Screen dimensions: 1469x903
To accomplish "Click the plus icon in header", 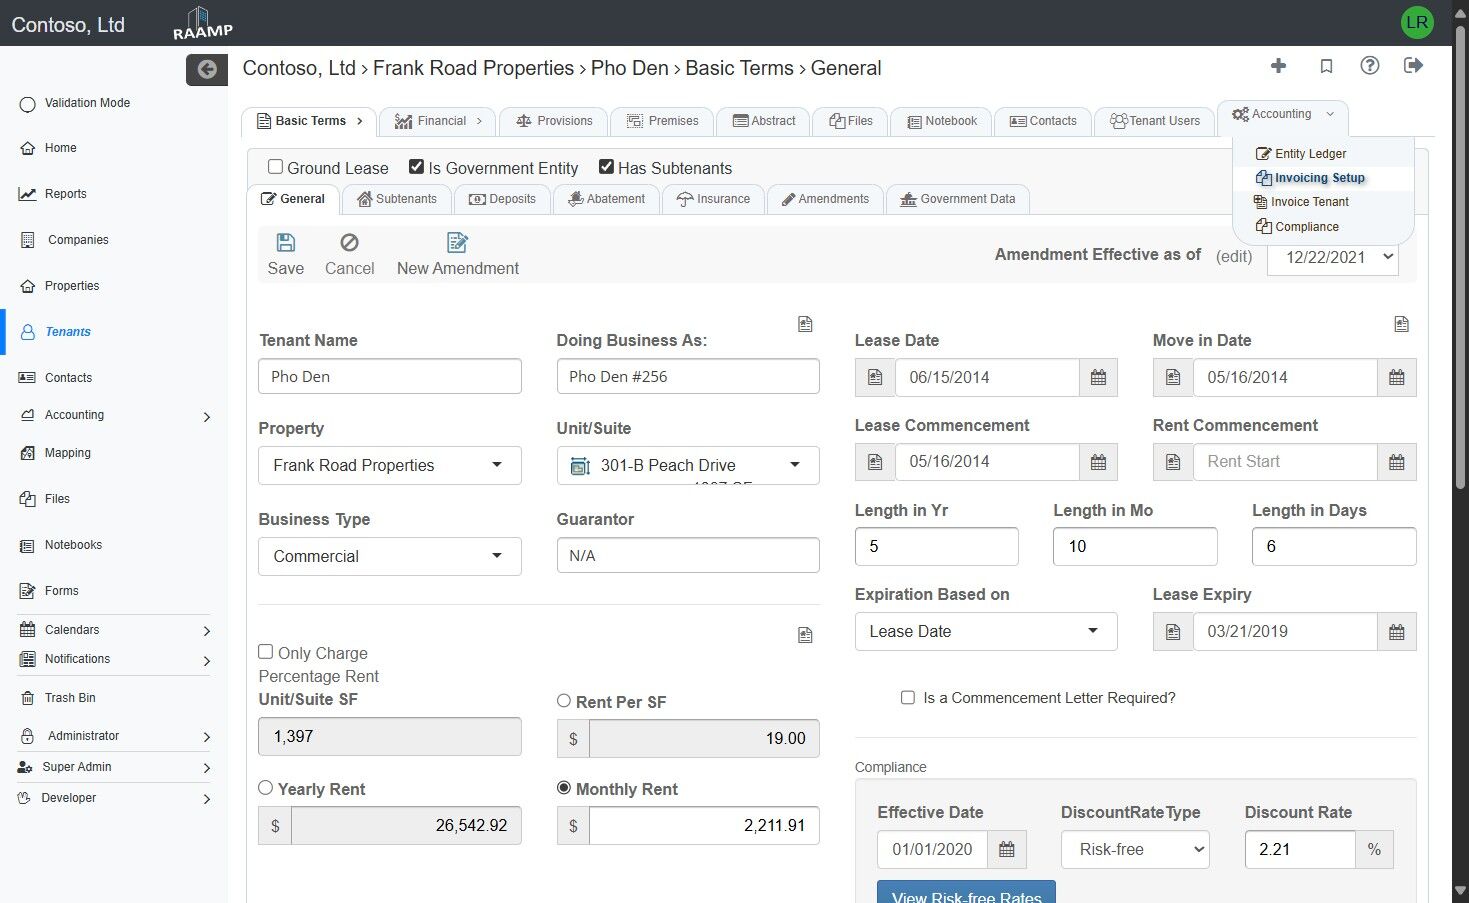I will (1278, 66).
